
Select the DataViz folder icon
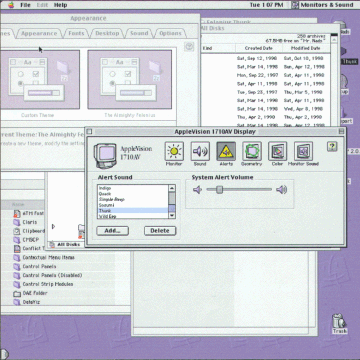point(17,302)
